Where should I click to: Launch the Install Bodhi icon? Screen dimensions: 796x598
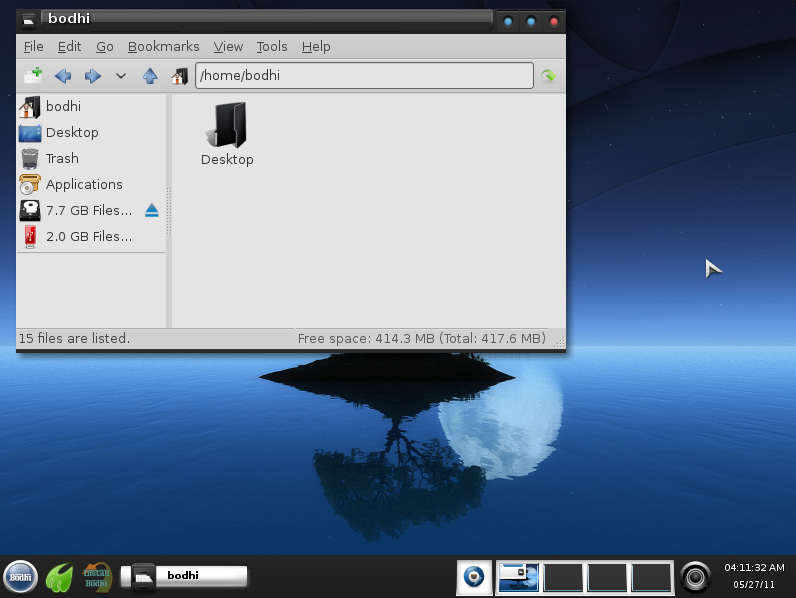pos(96,577)
